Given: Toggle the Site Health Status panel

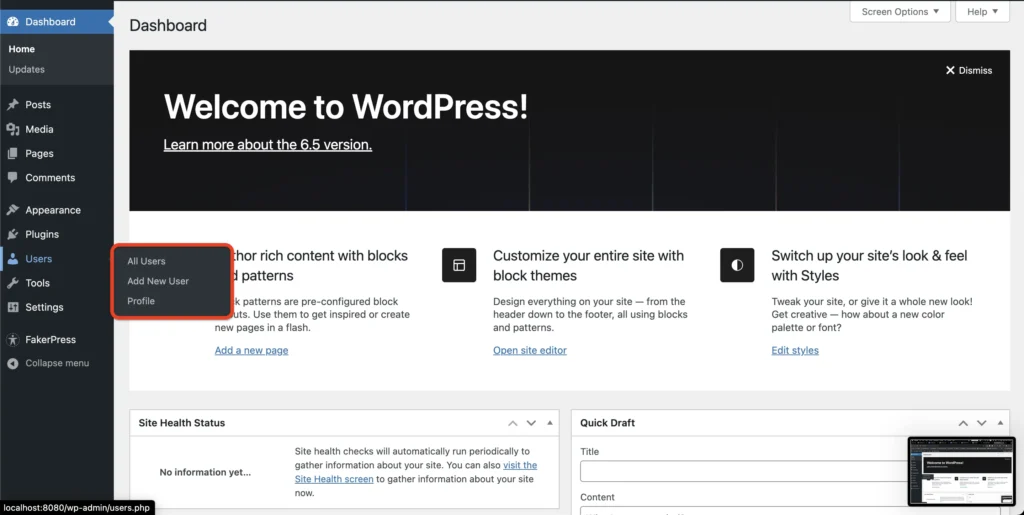Looking at the screenshot, I should (x=550, y=423).
